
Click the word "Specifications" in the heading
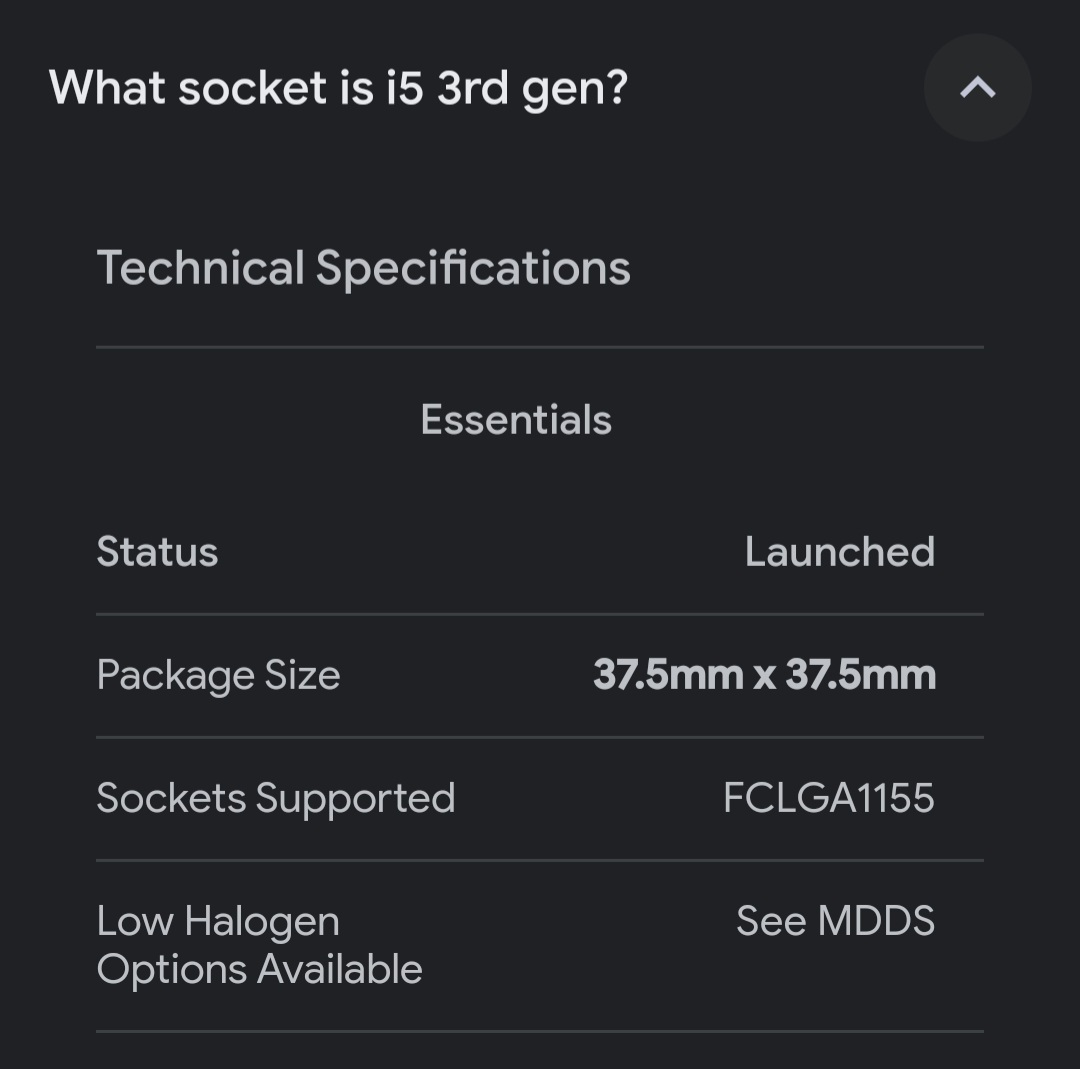pos(473,268)
